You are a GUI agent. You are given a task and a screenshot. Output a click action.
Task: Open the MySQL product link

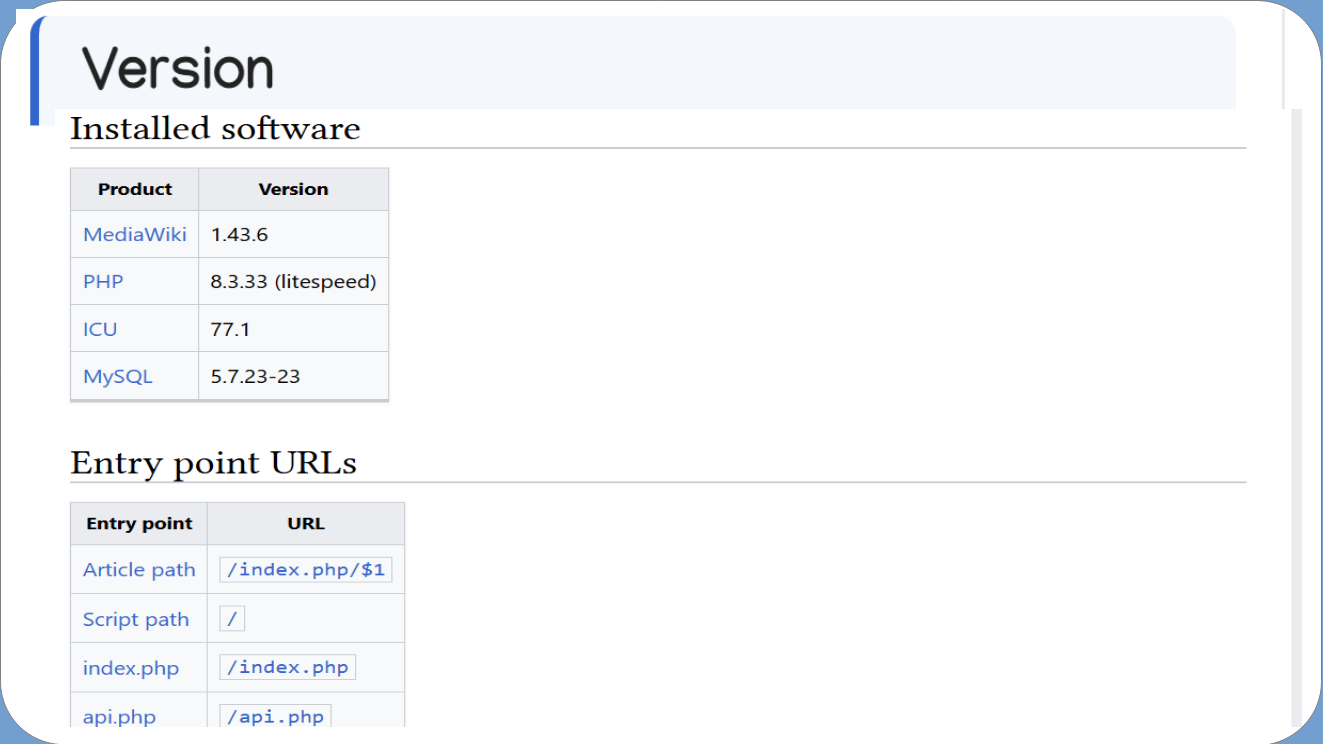tap(118, 377)
